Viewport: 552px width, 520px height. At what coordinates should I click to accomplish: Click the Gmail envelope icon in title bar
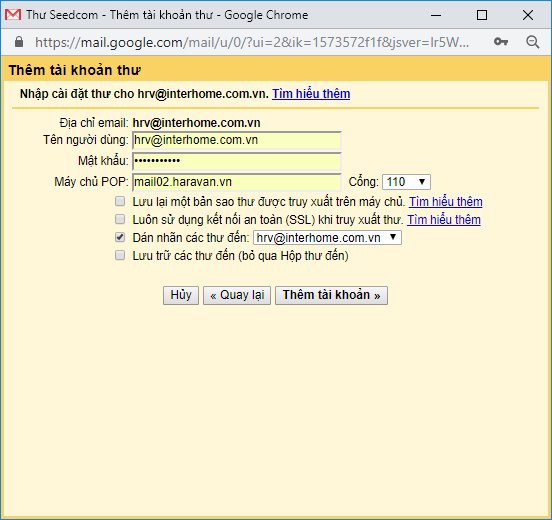(x=13, y=15)
